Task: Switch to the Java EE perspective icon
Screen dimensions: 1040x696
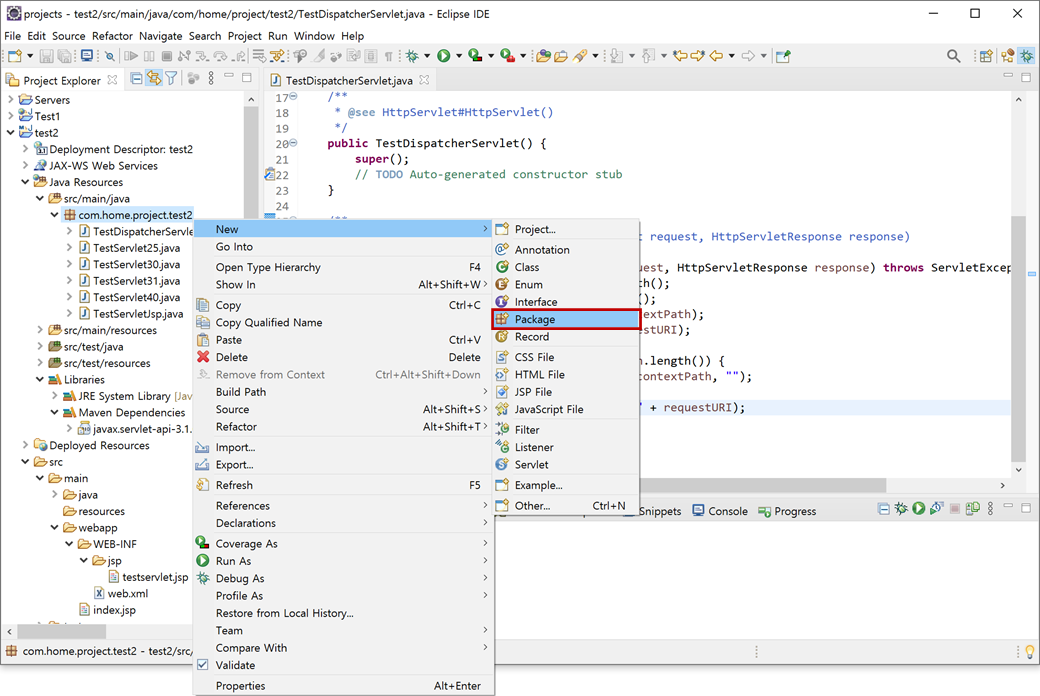Action: coord(1008,56)
